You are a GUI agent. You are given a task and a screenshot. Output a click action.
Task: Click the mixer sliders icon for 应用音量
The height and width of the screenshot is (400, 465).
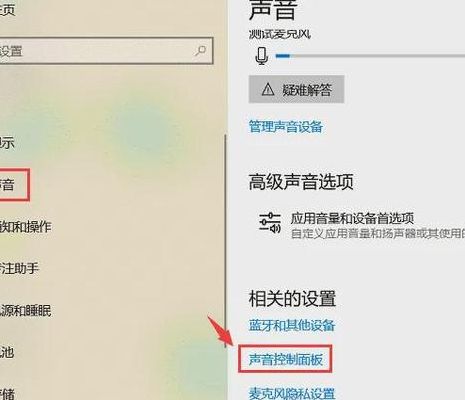click(270, 222)
